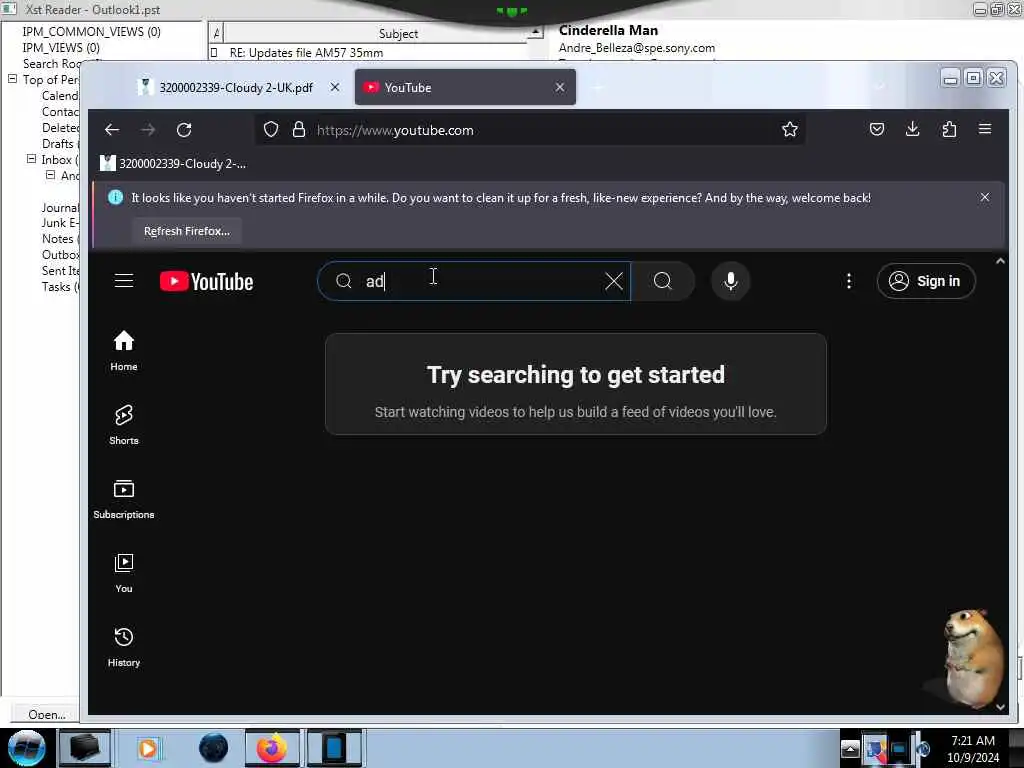Open Firefox extensions panel
Image resolution: width=1024 pixels, height=768 pixels.
[949, 129]
